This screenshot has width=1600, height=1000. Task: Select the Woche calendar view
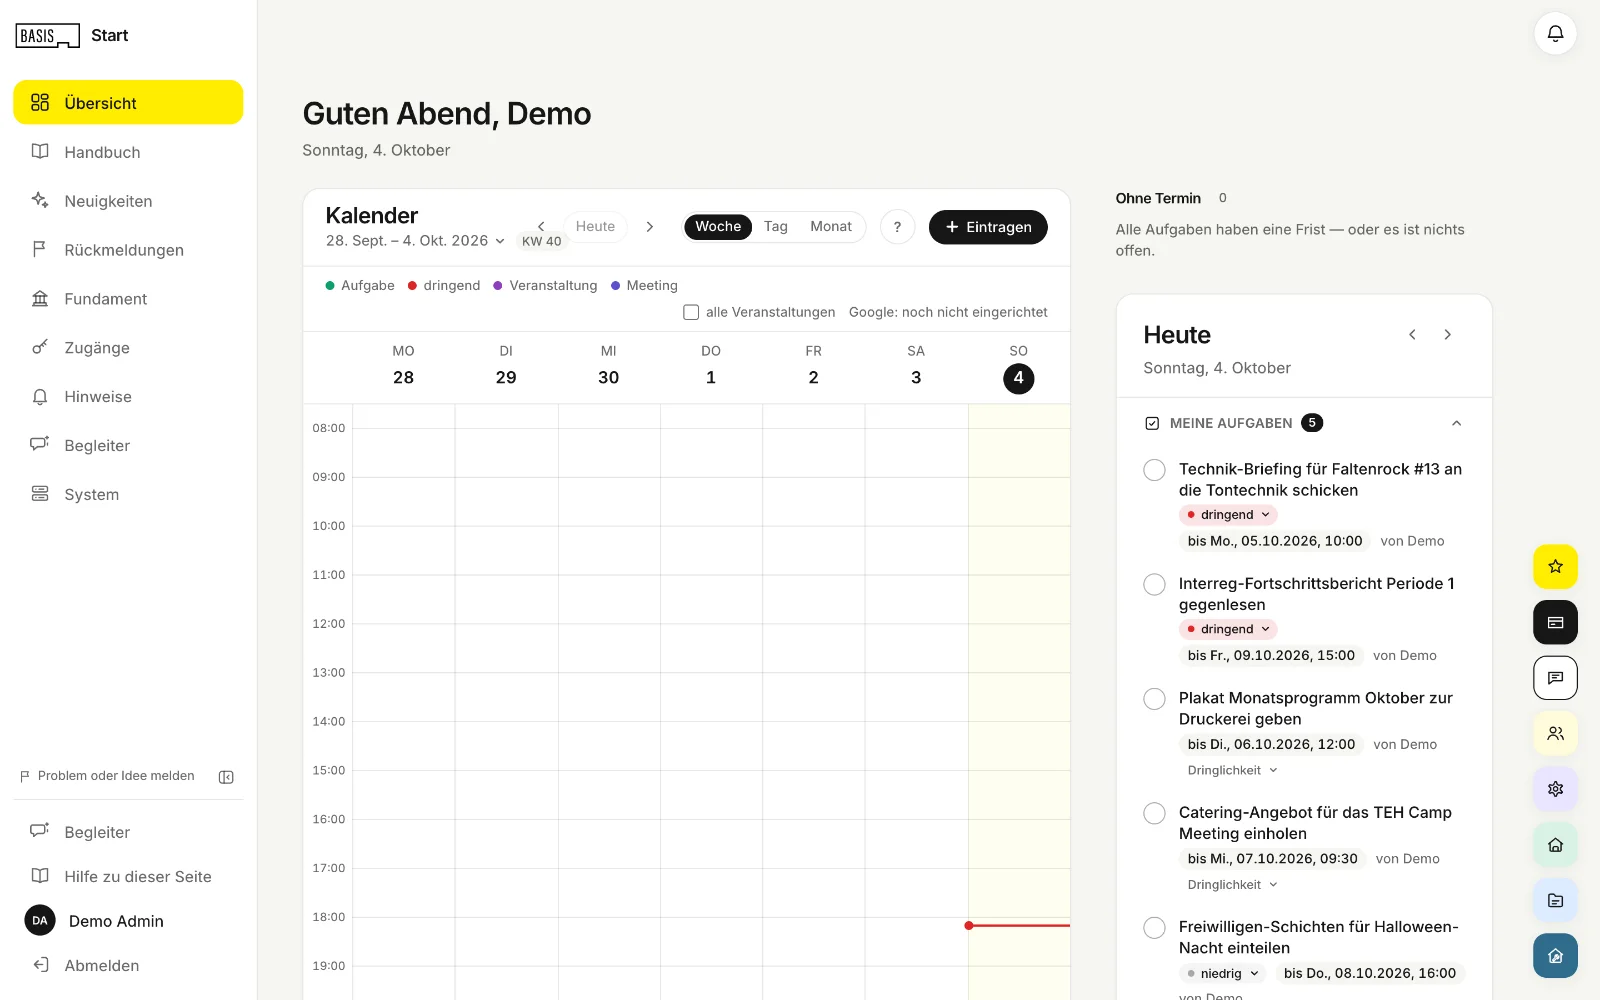[x=718, y=227]
